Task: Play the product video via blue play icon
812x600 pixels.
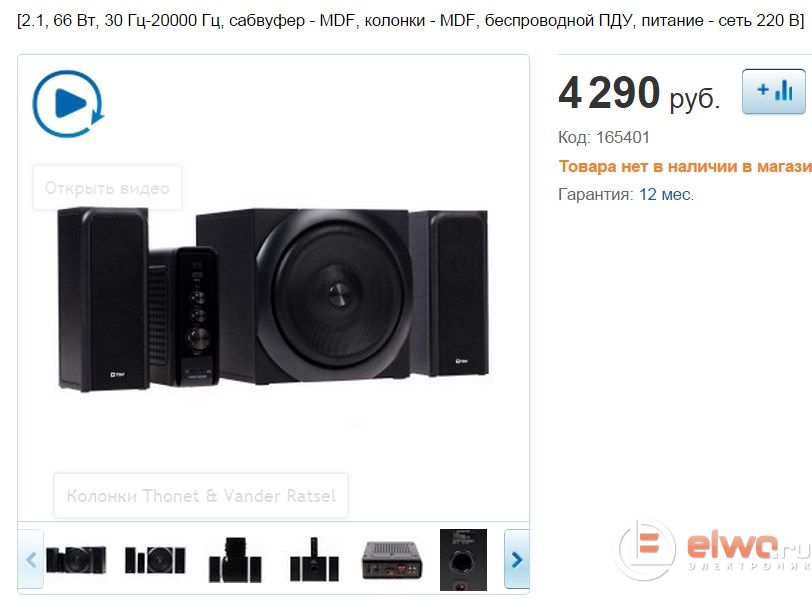Action: [68, 103]
